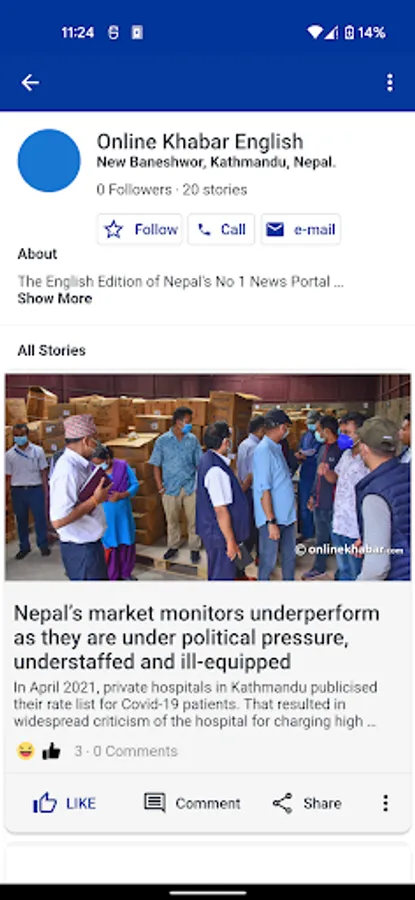415x900 pixels.
Task: Toggle Follow with the star button
Action: point(139,230)
